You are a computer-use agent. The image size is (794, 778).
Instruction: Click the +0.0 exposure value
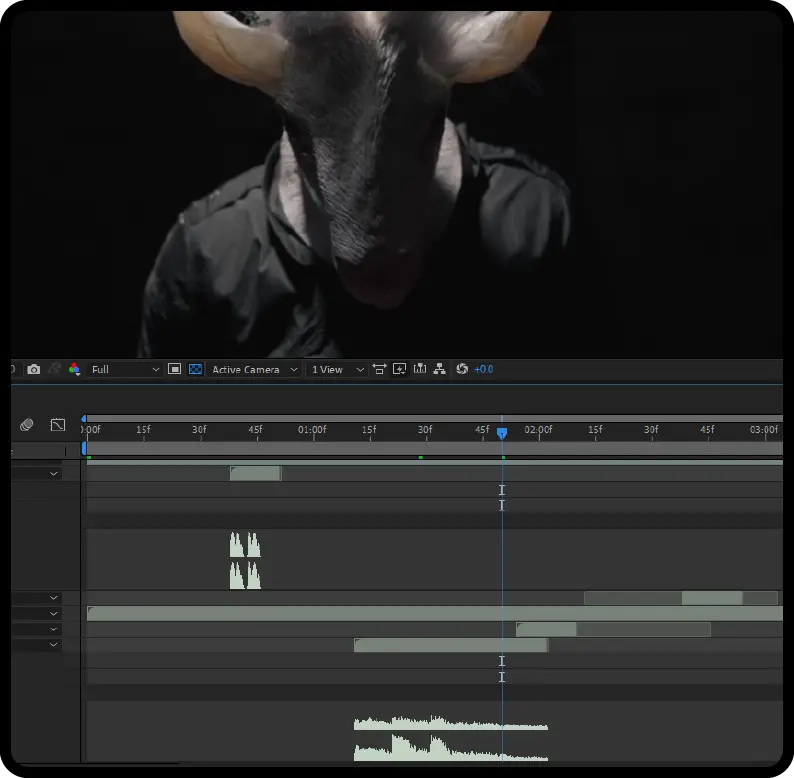[483, 369]
